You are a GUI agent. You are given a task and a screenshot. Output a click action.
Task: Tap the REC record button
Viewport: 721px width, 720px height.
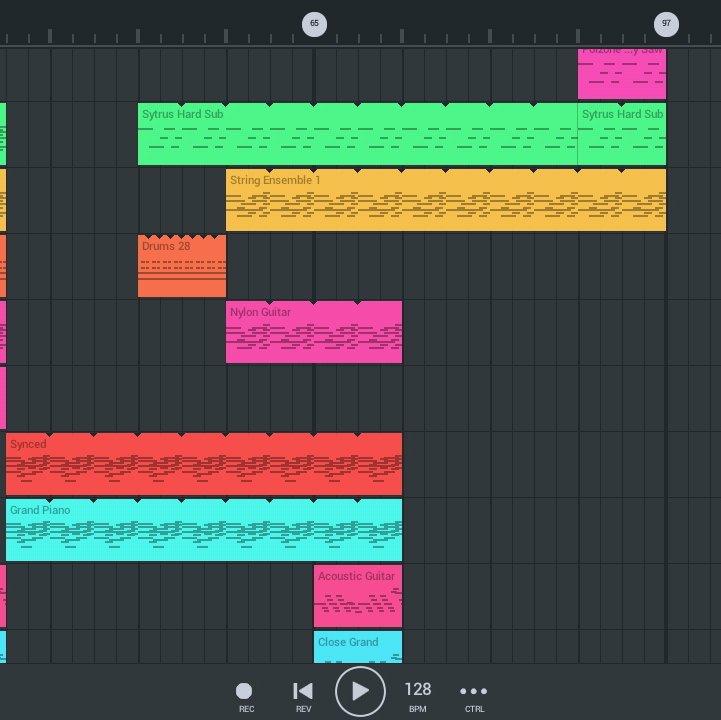pyautogui.click(x=244, y=696)
